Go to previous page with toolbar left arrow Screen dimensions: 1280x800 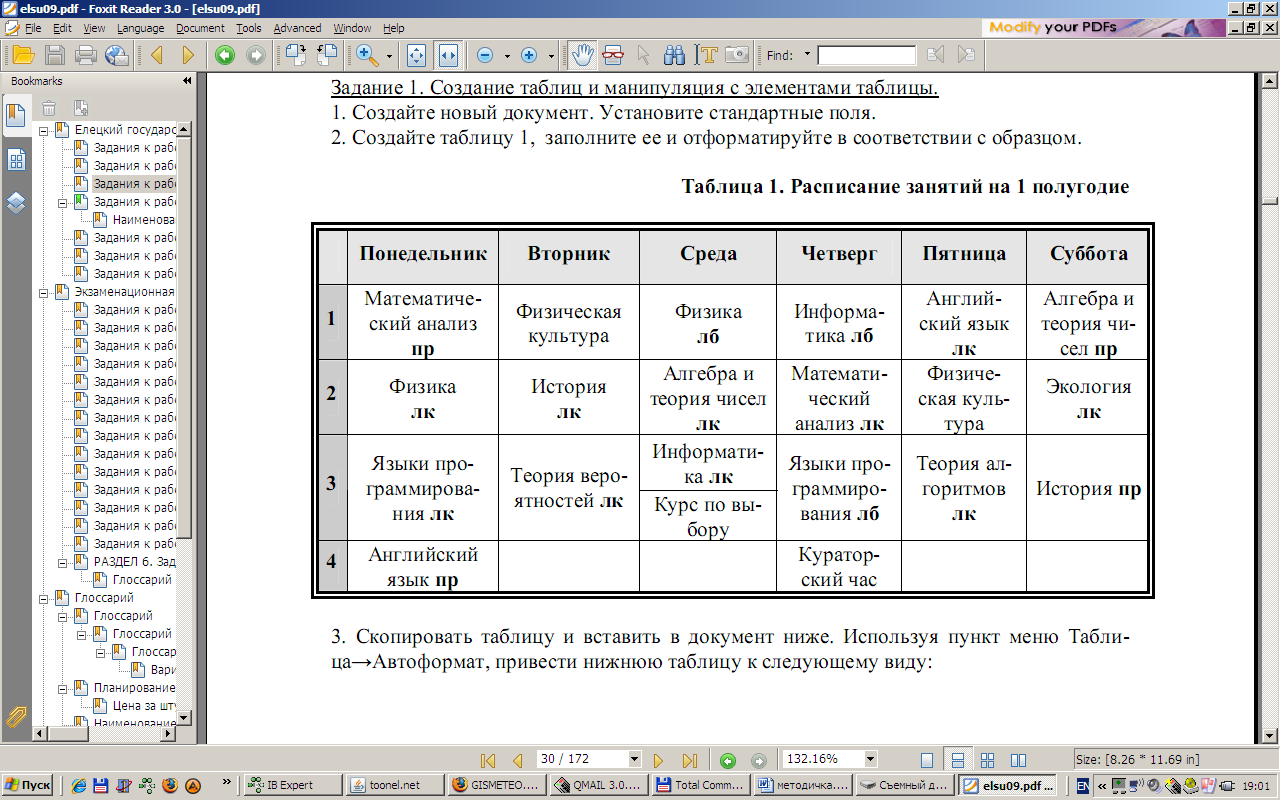pos(157,55)
